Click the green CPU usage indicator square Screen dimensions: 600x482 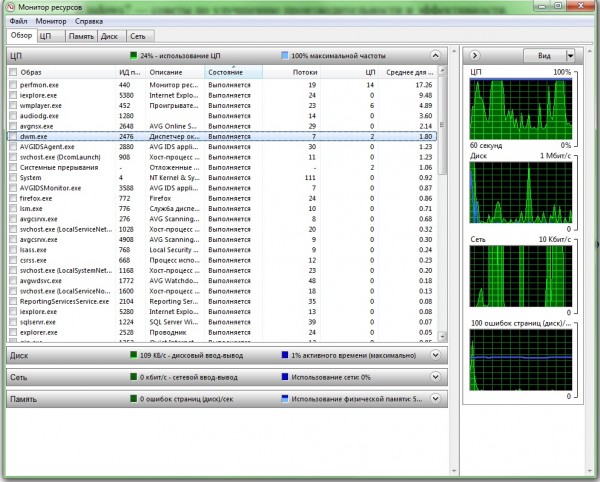pyautogui.click(x=133, y=56)
